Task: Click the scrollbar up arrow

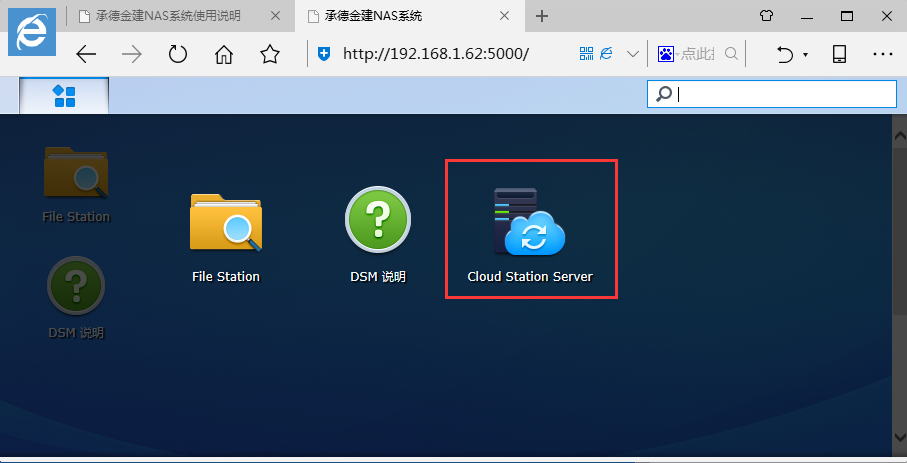Action: (x=900, y=137)
